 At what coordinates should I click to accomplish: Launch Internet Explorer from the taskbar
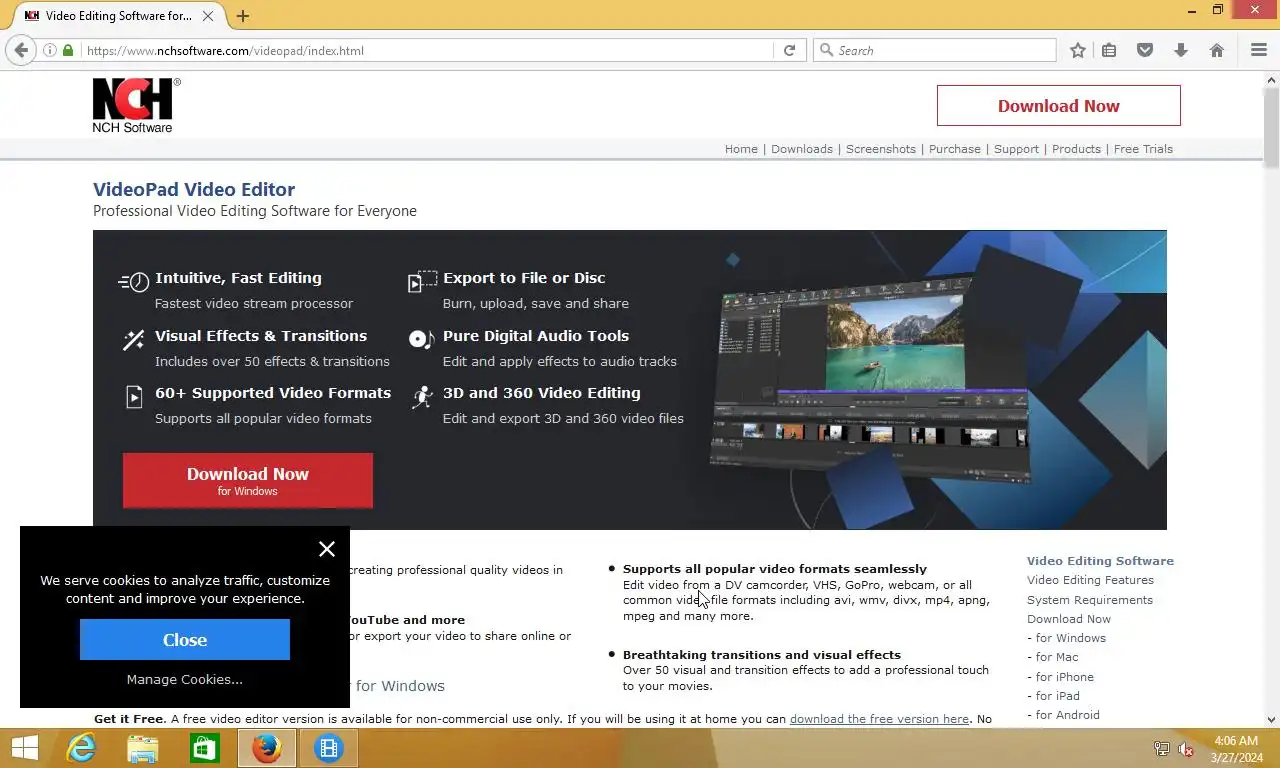81,748
